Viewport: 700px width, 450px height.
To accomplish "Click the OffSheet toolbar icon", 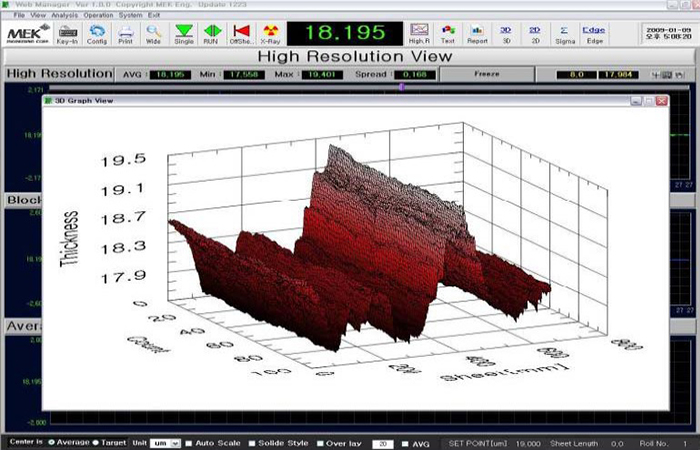I will click(x=240, y=34).
